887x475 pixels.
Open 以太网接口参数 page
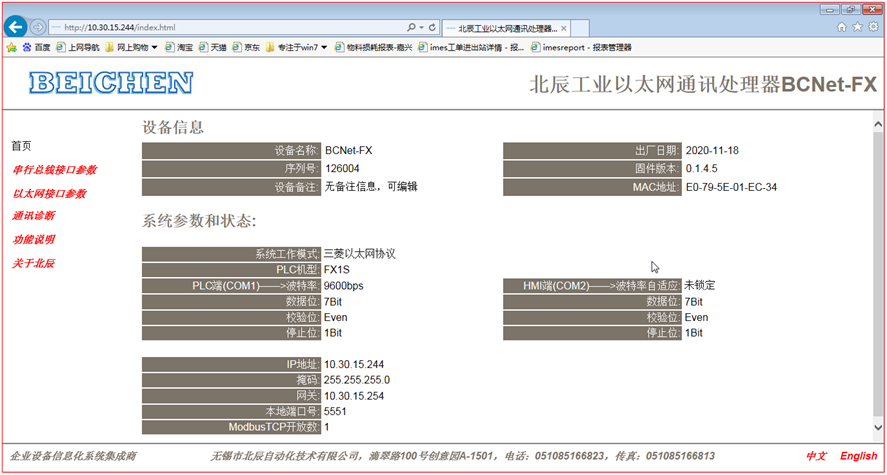49,193
